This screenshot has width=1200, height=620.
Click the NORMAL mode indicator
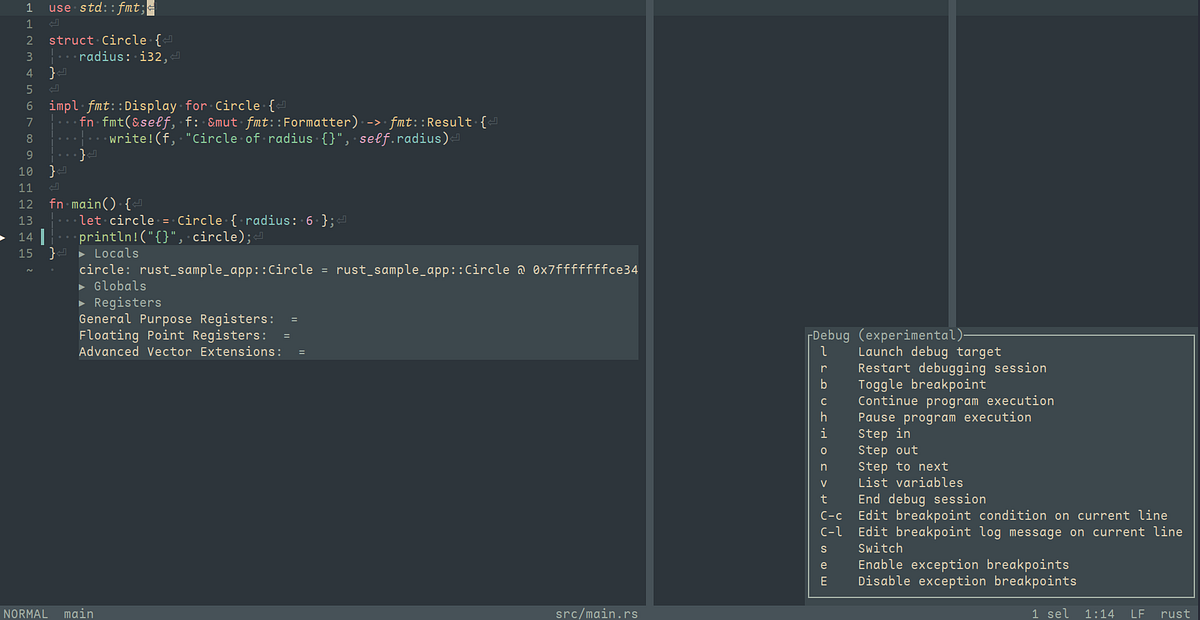pyautogui.click(x=25, y=613)
